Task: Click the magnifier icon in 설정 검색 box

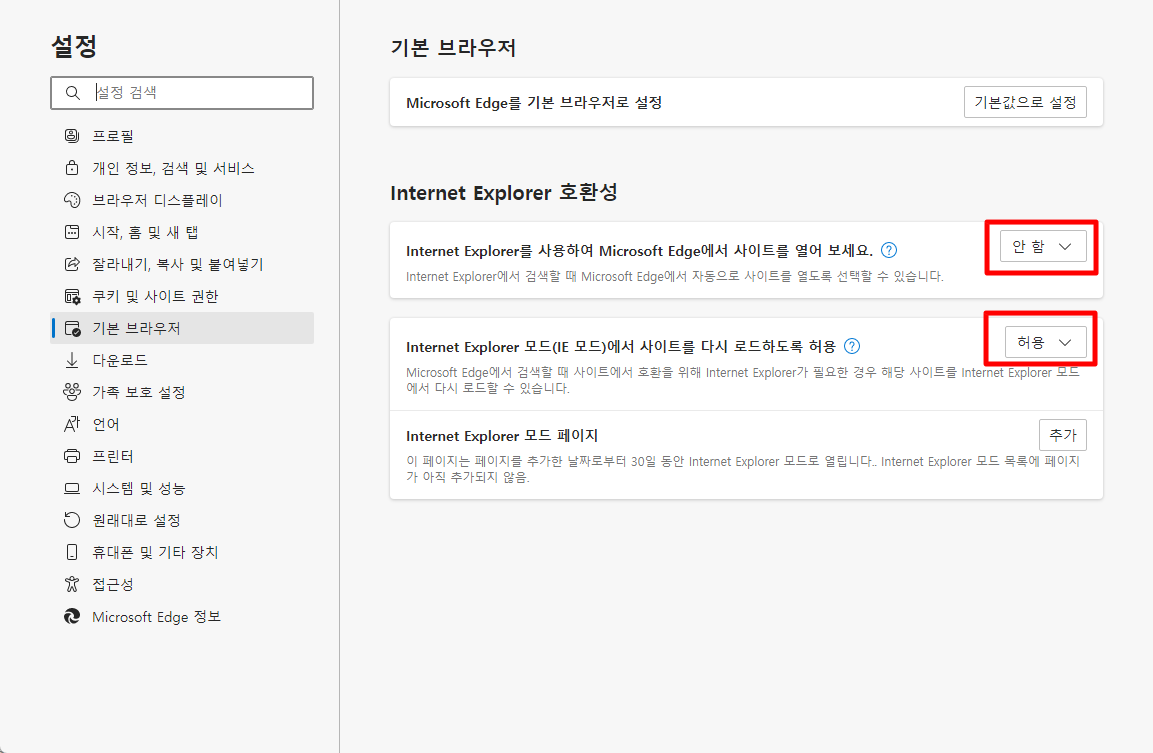Action: (73, 93)
